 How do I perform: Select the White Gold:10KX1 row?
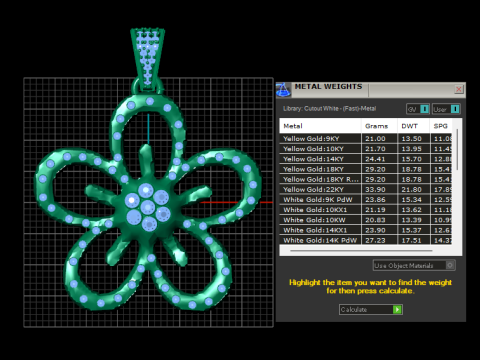click(366, 210)
